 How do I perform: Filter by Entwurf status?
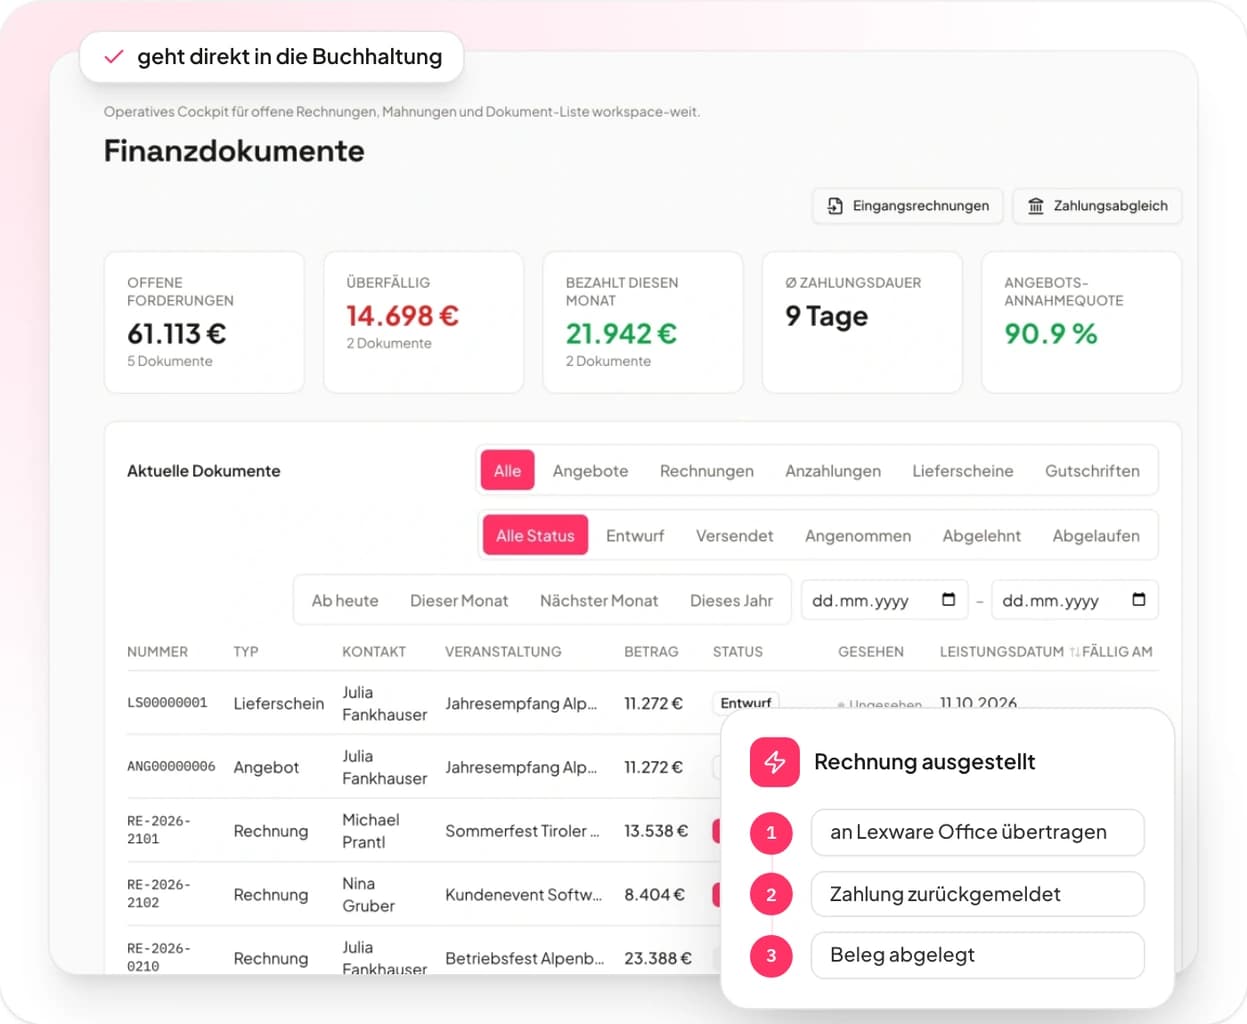pyautogui.click(x=635, y=536)
